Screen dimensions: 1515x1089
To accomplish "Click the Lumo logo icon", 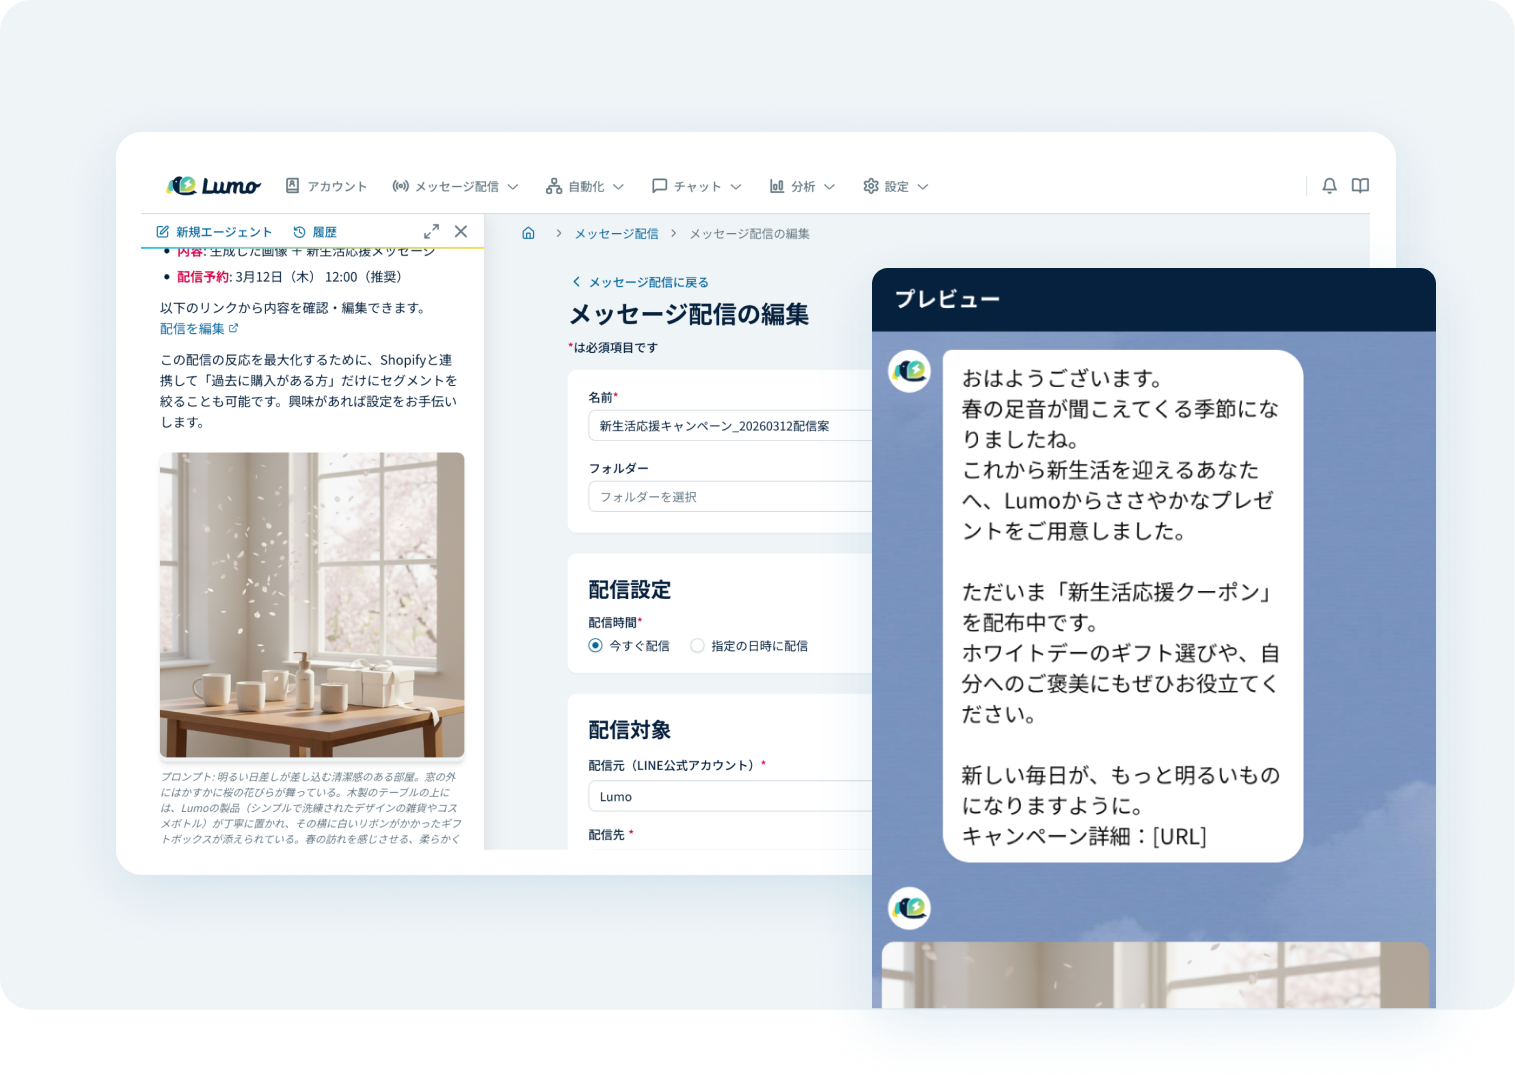I will pos(183,185).
